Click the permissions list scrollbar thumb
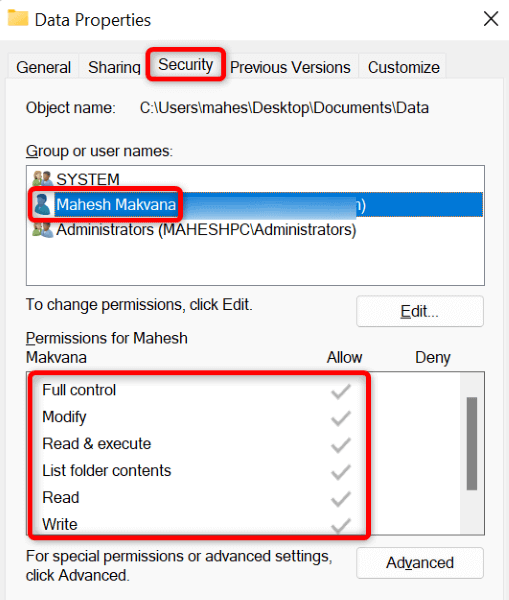Image resolution: width=509 pixels, height=600 pixels. (x=472, y=443)
